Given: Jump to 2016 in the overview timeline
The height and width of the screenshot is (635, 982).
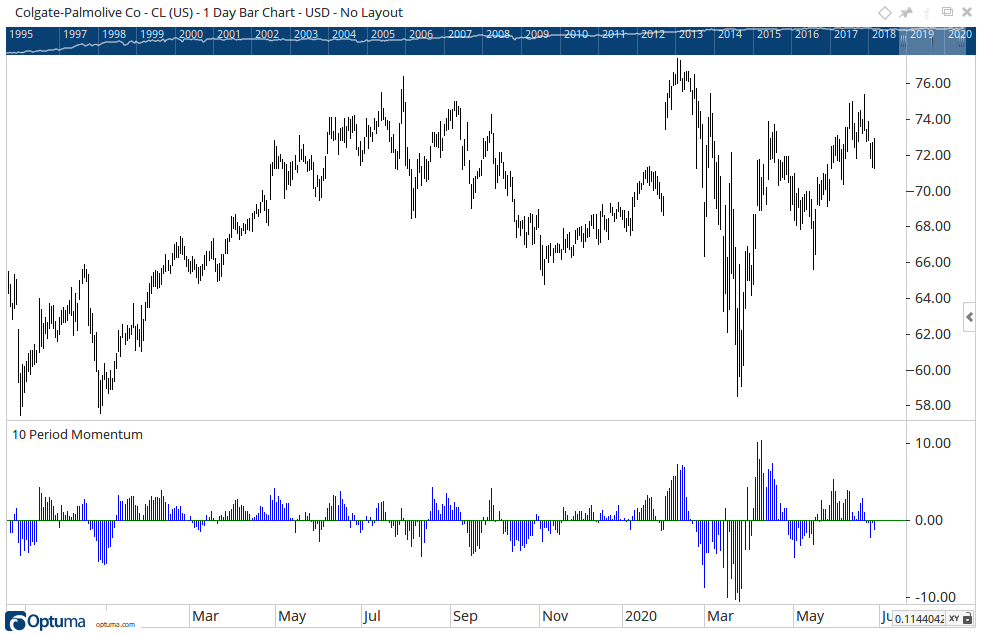Looking at the screenshot, I should 807,34.
